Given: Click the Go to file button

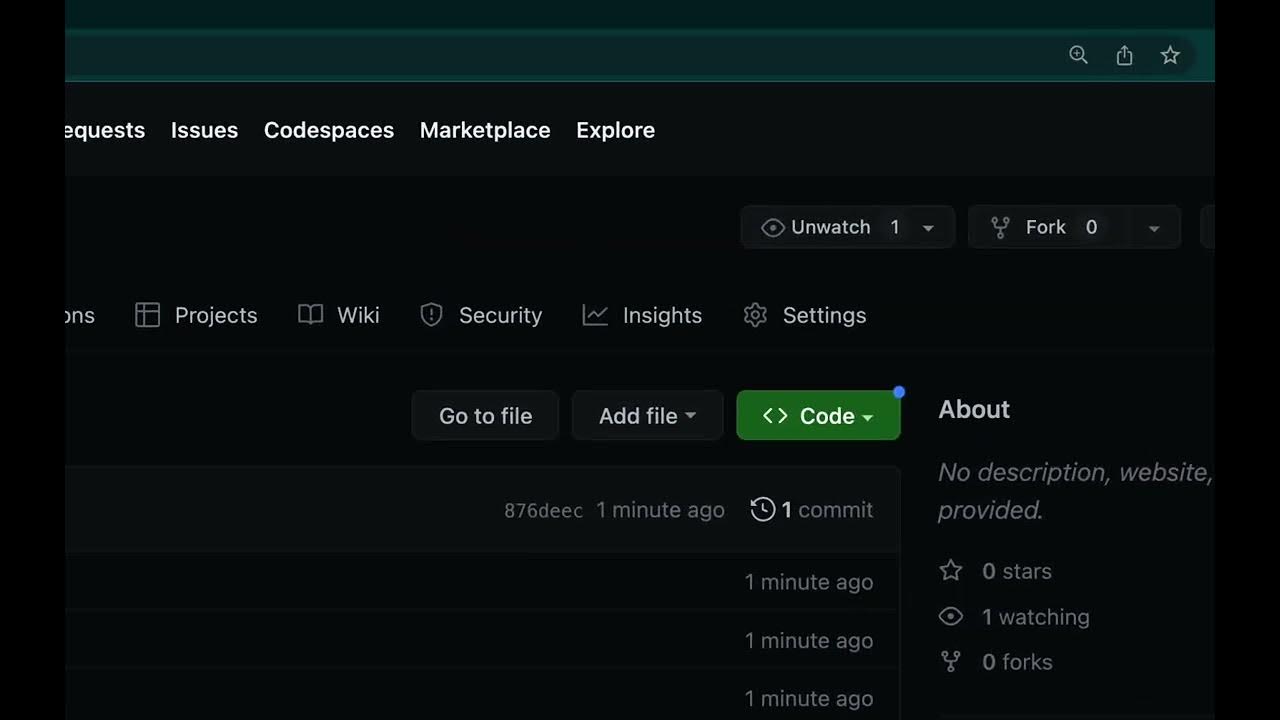Looking at the screenshot, I should (x=485, y=416).
